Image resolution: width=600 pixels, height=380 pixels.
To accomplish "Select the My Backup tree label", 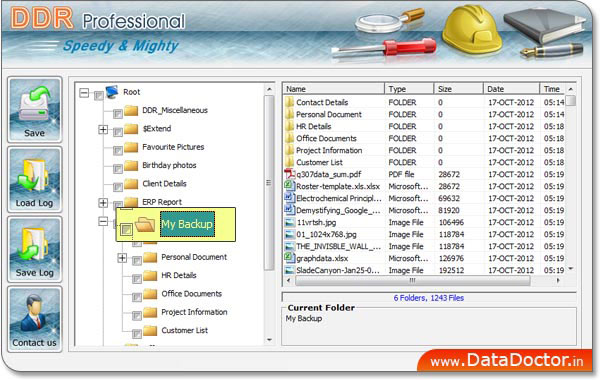I will (x=187, y=224).
